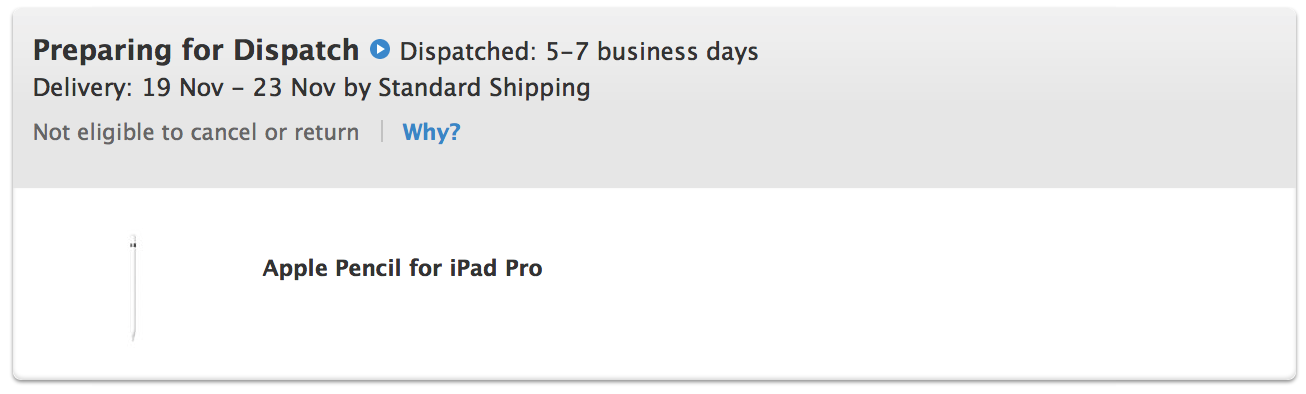Viewport: 1306px width, 394px height.
Task: Click the divider line before the Why? link
Action: (381, 132)
